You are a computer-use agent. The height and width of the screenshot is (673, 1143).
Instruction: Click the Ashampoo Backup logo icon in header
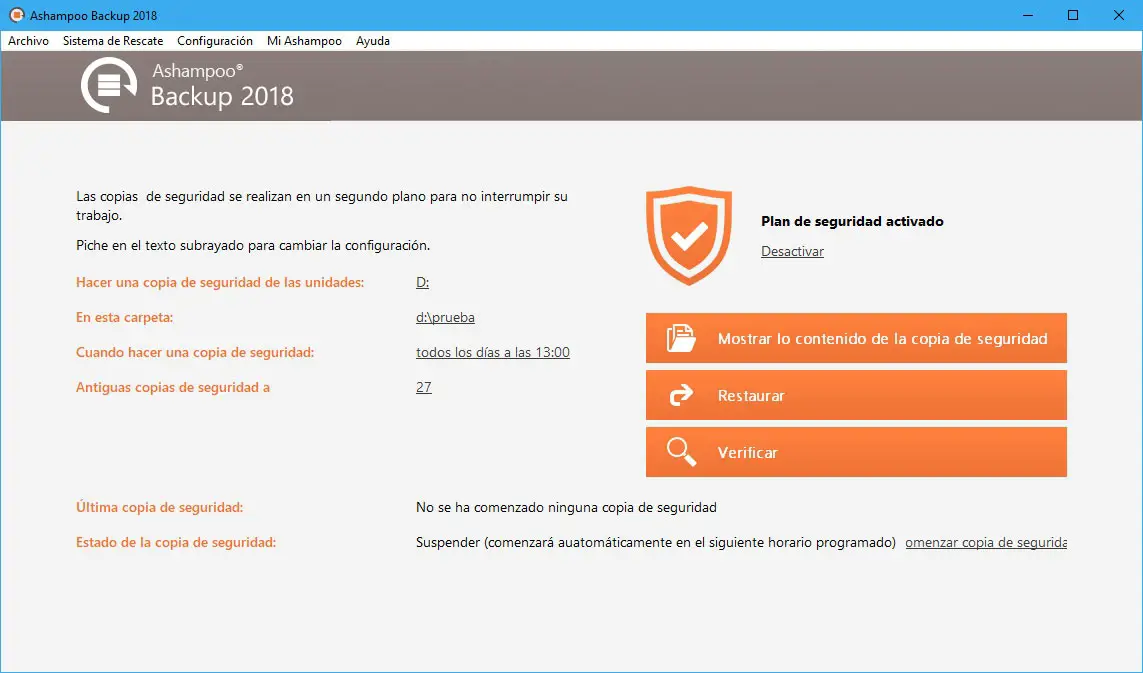click(x=109, y=85)
